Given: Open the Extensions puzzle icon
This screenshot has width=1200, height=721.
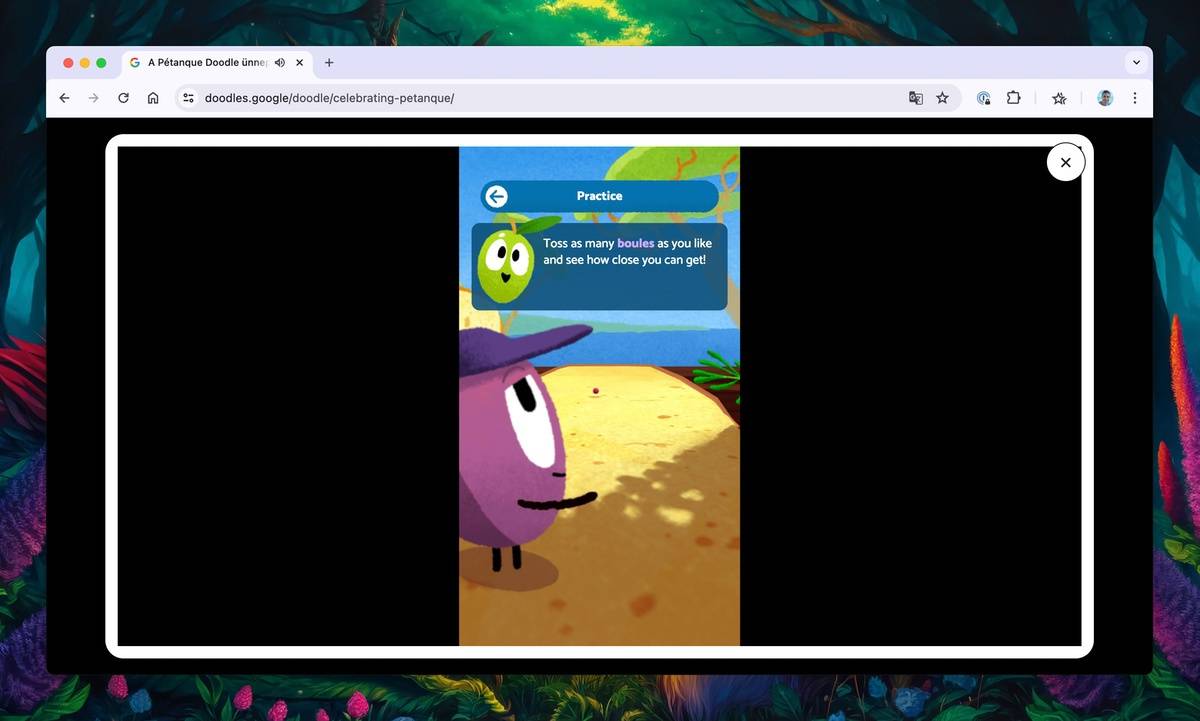Looking at the screenshot, I should pos(1013,98).
